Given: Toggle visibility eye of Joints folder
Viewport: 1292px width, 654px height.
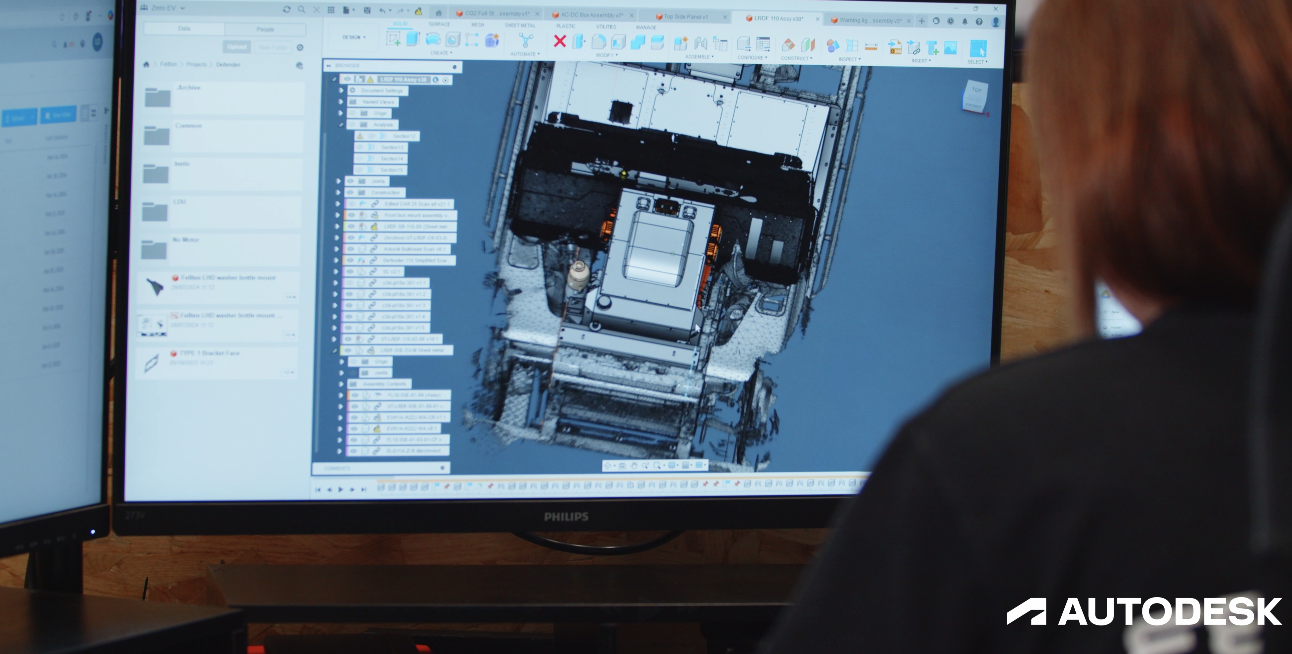Looking at the screenshot, I should tap(350, 181).
